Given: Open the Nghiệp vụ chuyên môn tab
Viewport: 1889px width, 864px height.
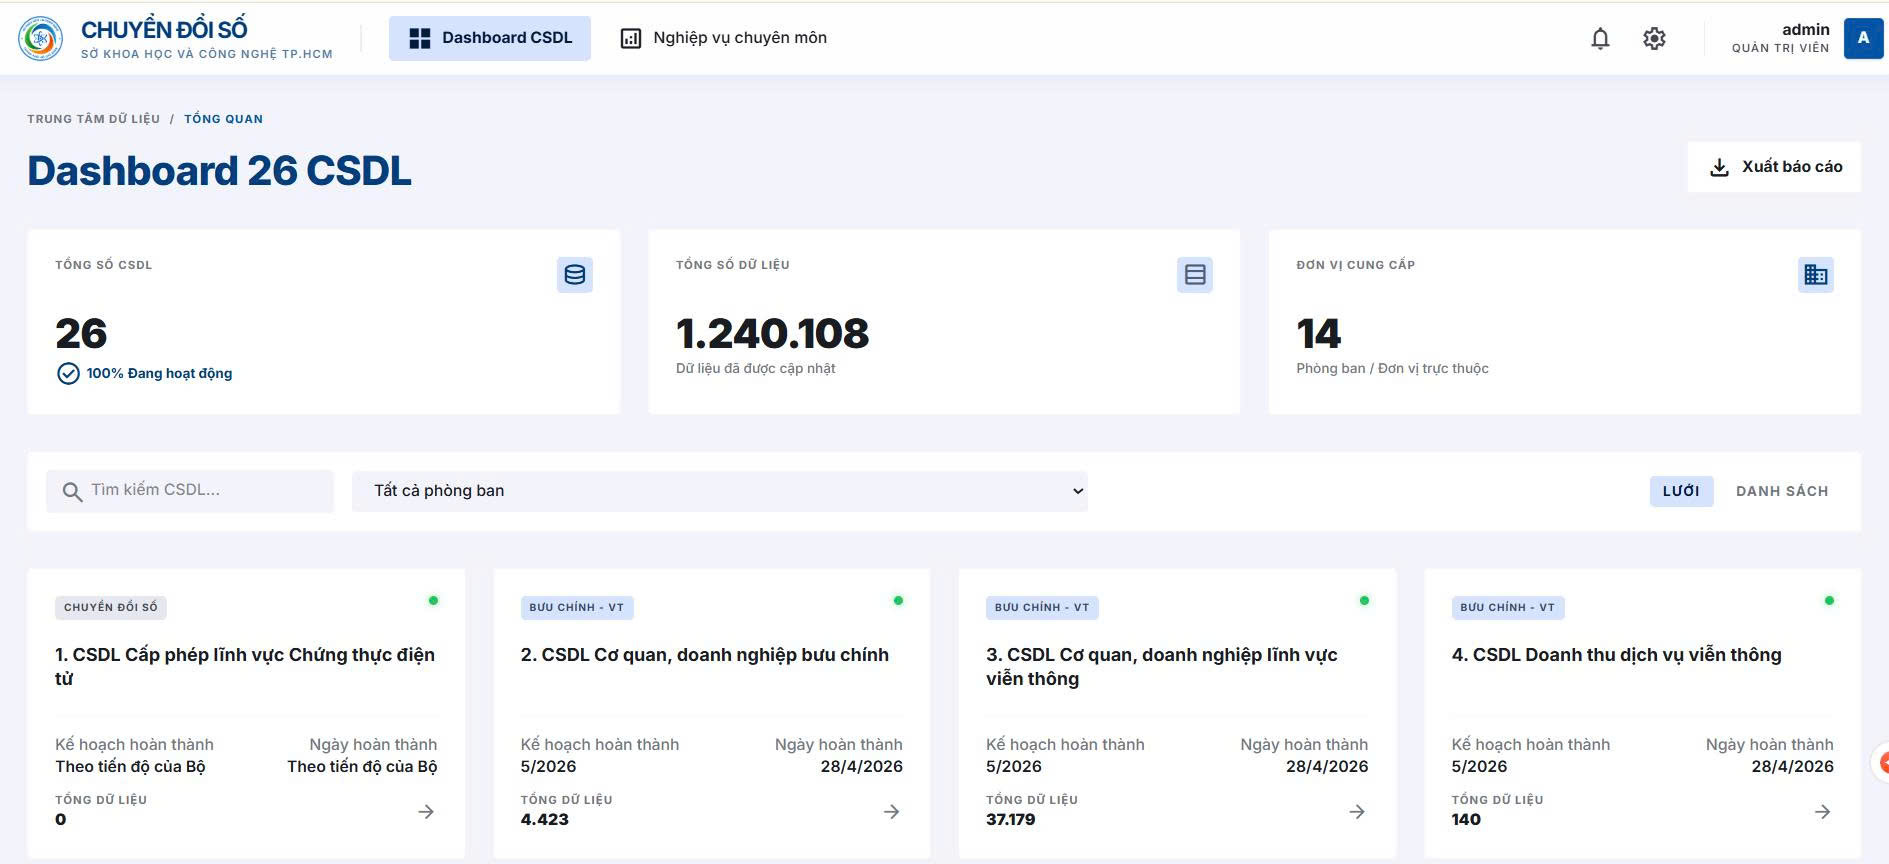Looking at the screenshot, I should [x=724, y=38].
